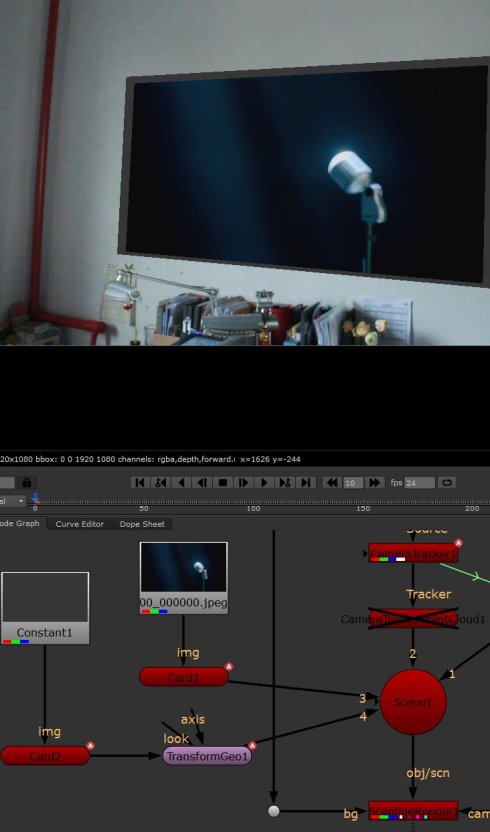Skip back by frame increment

click(332, 482)
